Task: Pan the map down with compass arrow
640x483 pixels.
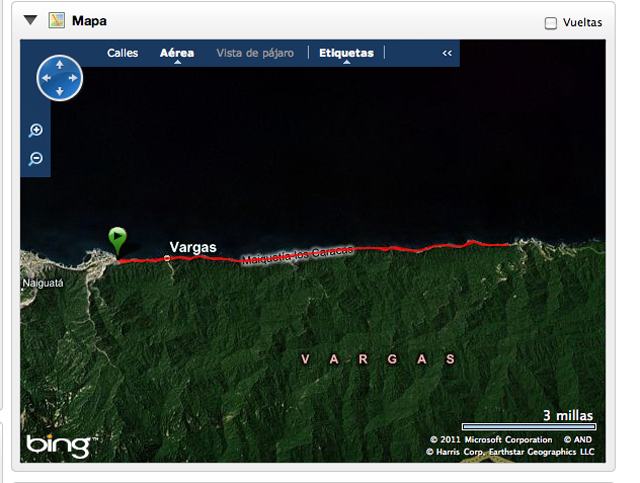Action: coord(60,91)
